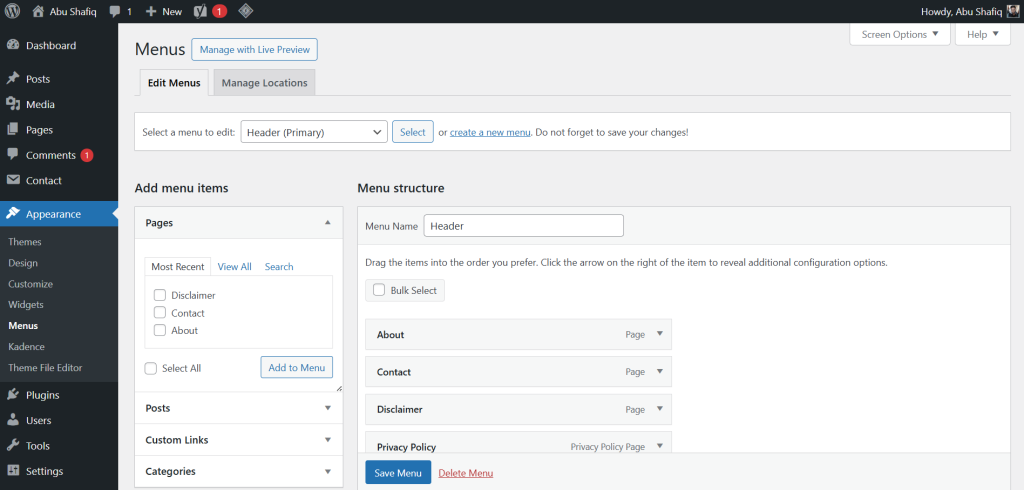Click the Appearance paintbrush icon
Image resolution: width=1024 pixels, height=490 pixels.
12,214
